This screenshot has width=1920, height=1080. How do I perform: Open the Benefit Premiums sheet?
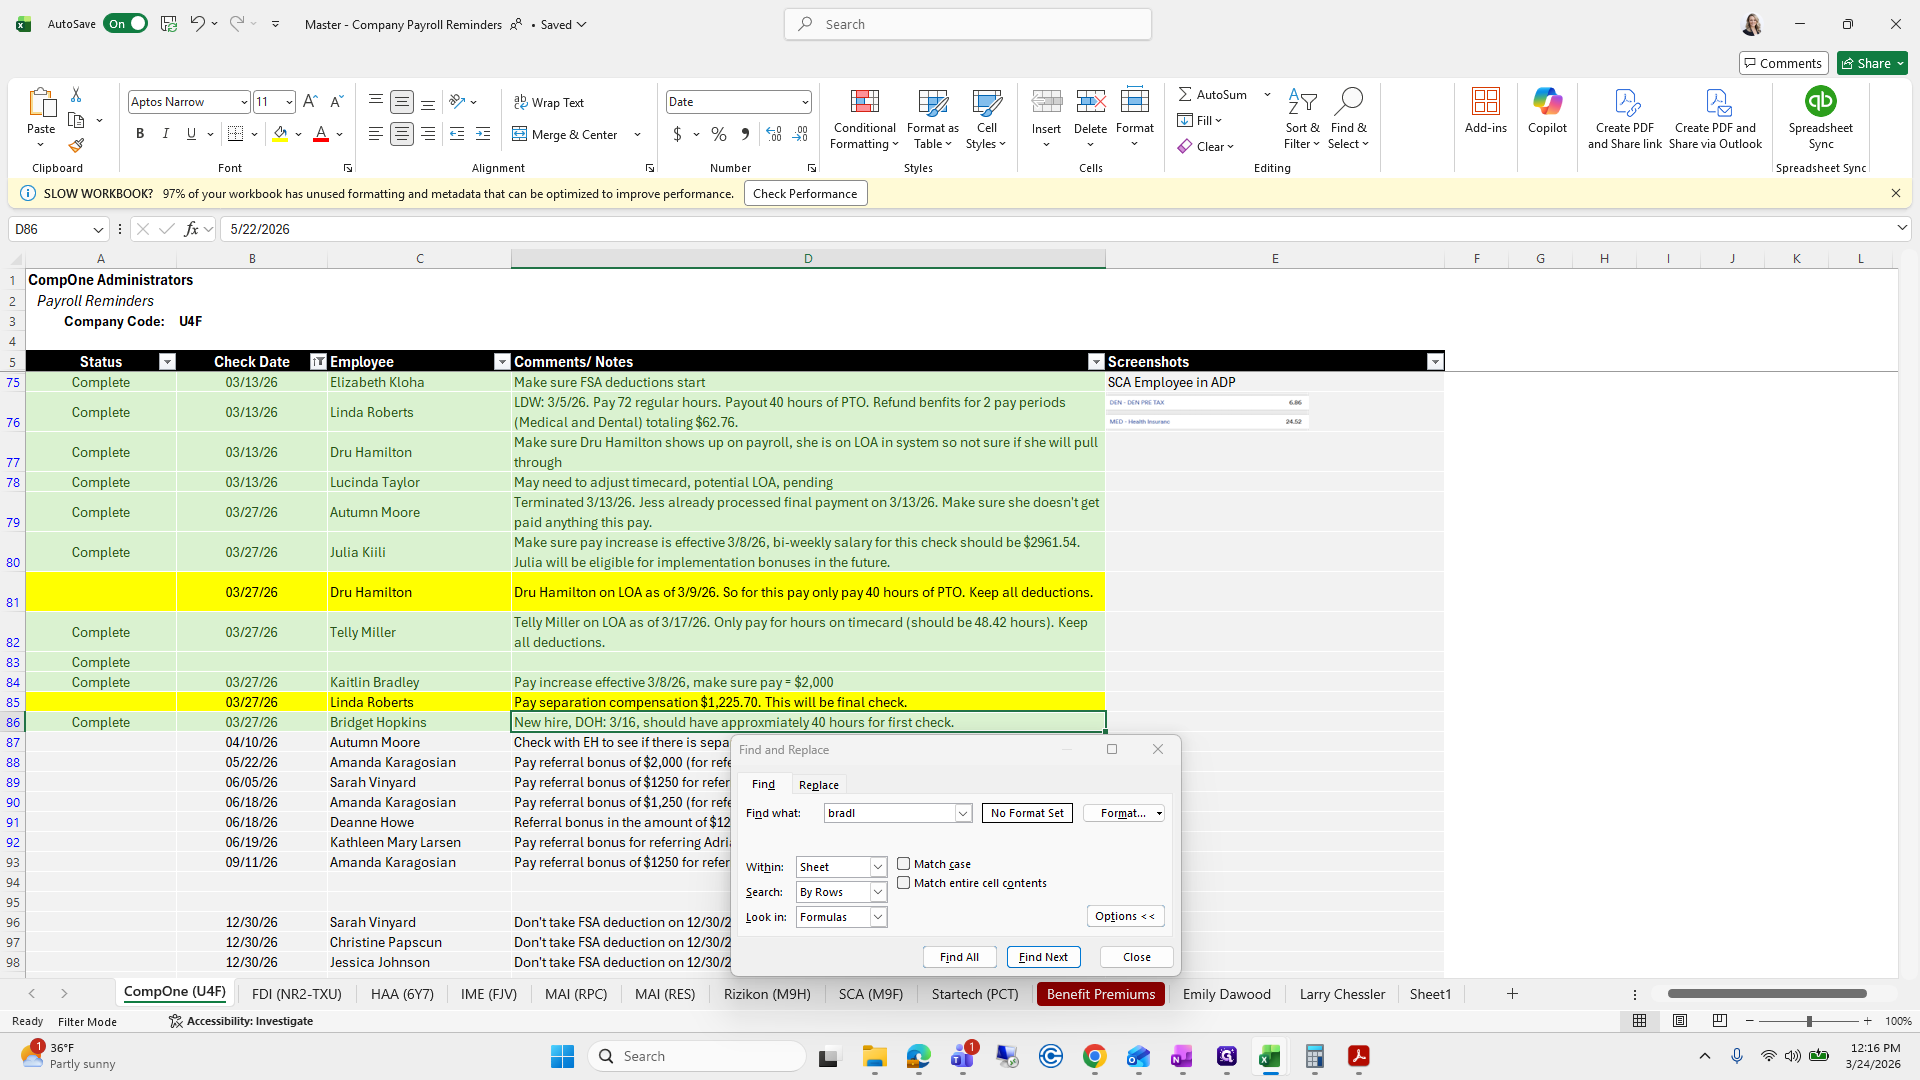point(1100,993)
